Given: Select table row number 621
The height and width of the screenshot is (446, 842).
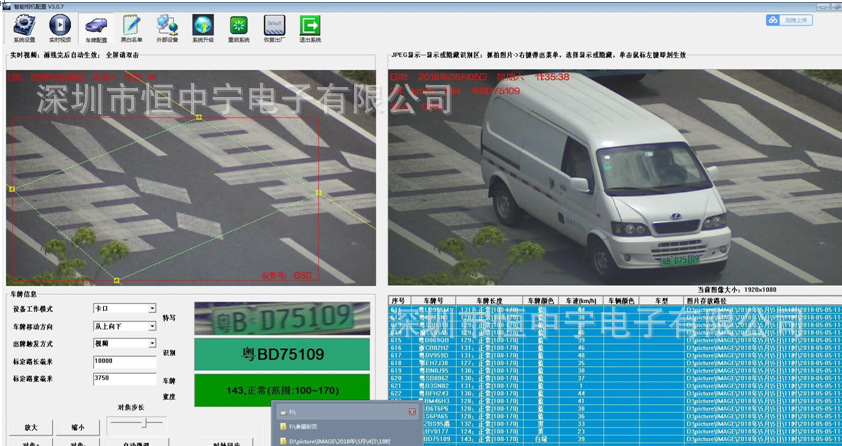Looking at the screenshot, I should [x=615, y=385].
